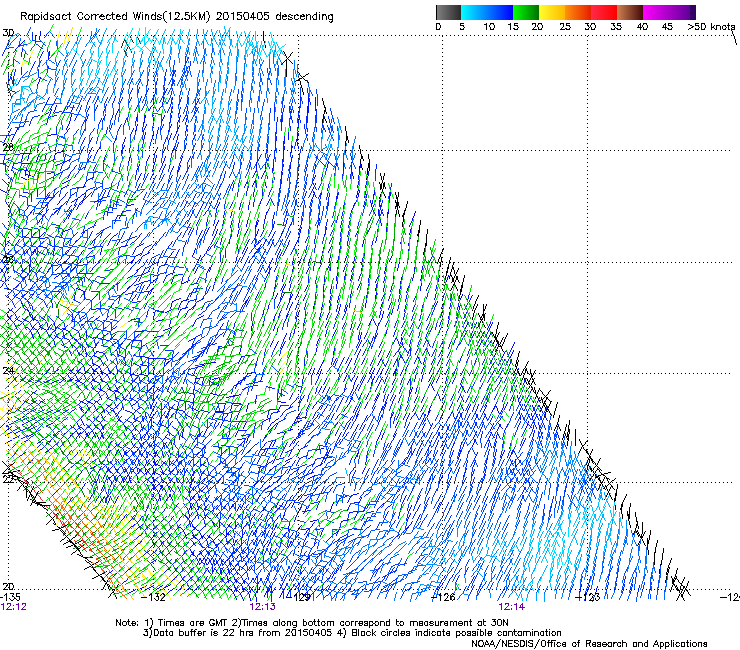
Task: Click the '>50 knots' legend label
Action: [711, 27]
